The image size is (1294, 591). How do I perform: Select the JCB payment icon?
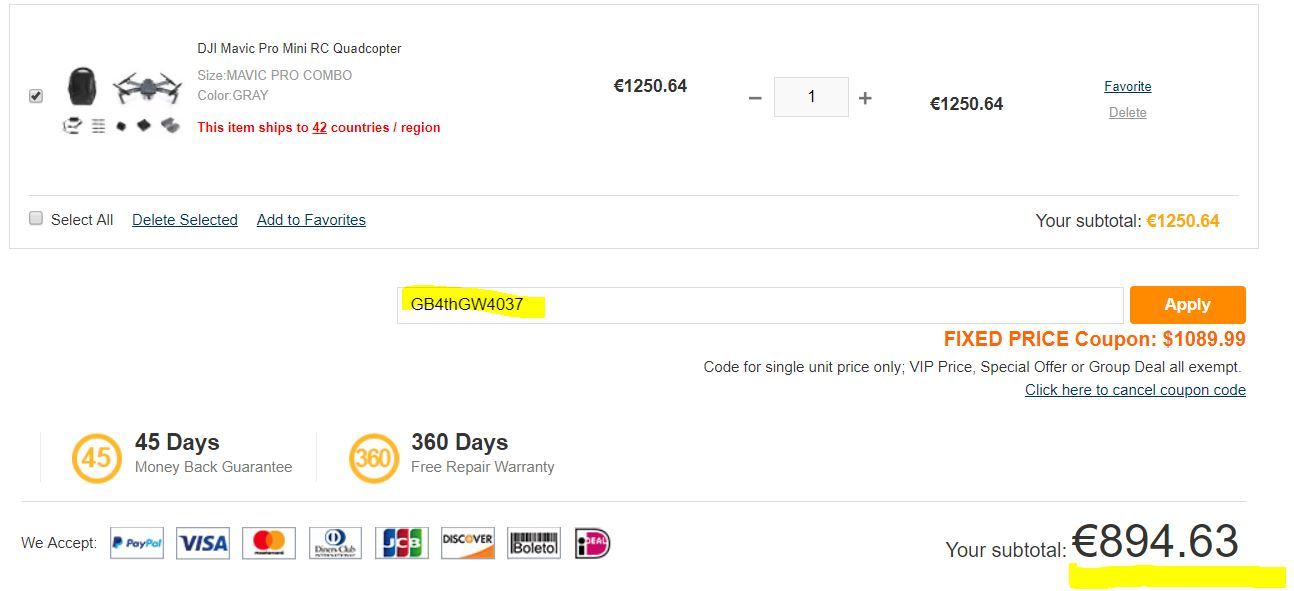pyautogui.click(x=402, y=543)
